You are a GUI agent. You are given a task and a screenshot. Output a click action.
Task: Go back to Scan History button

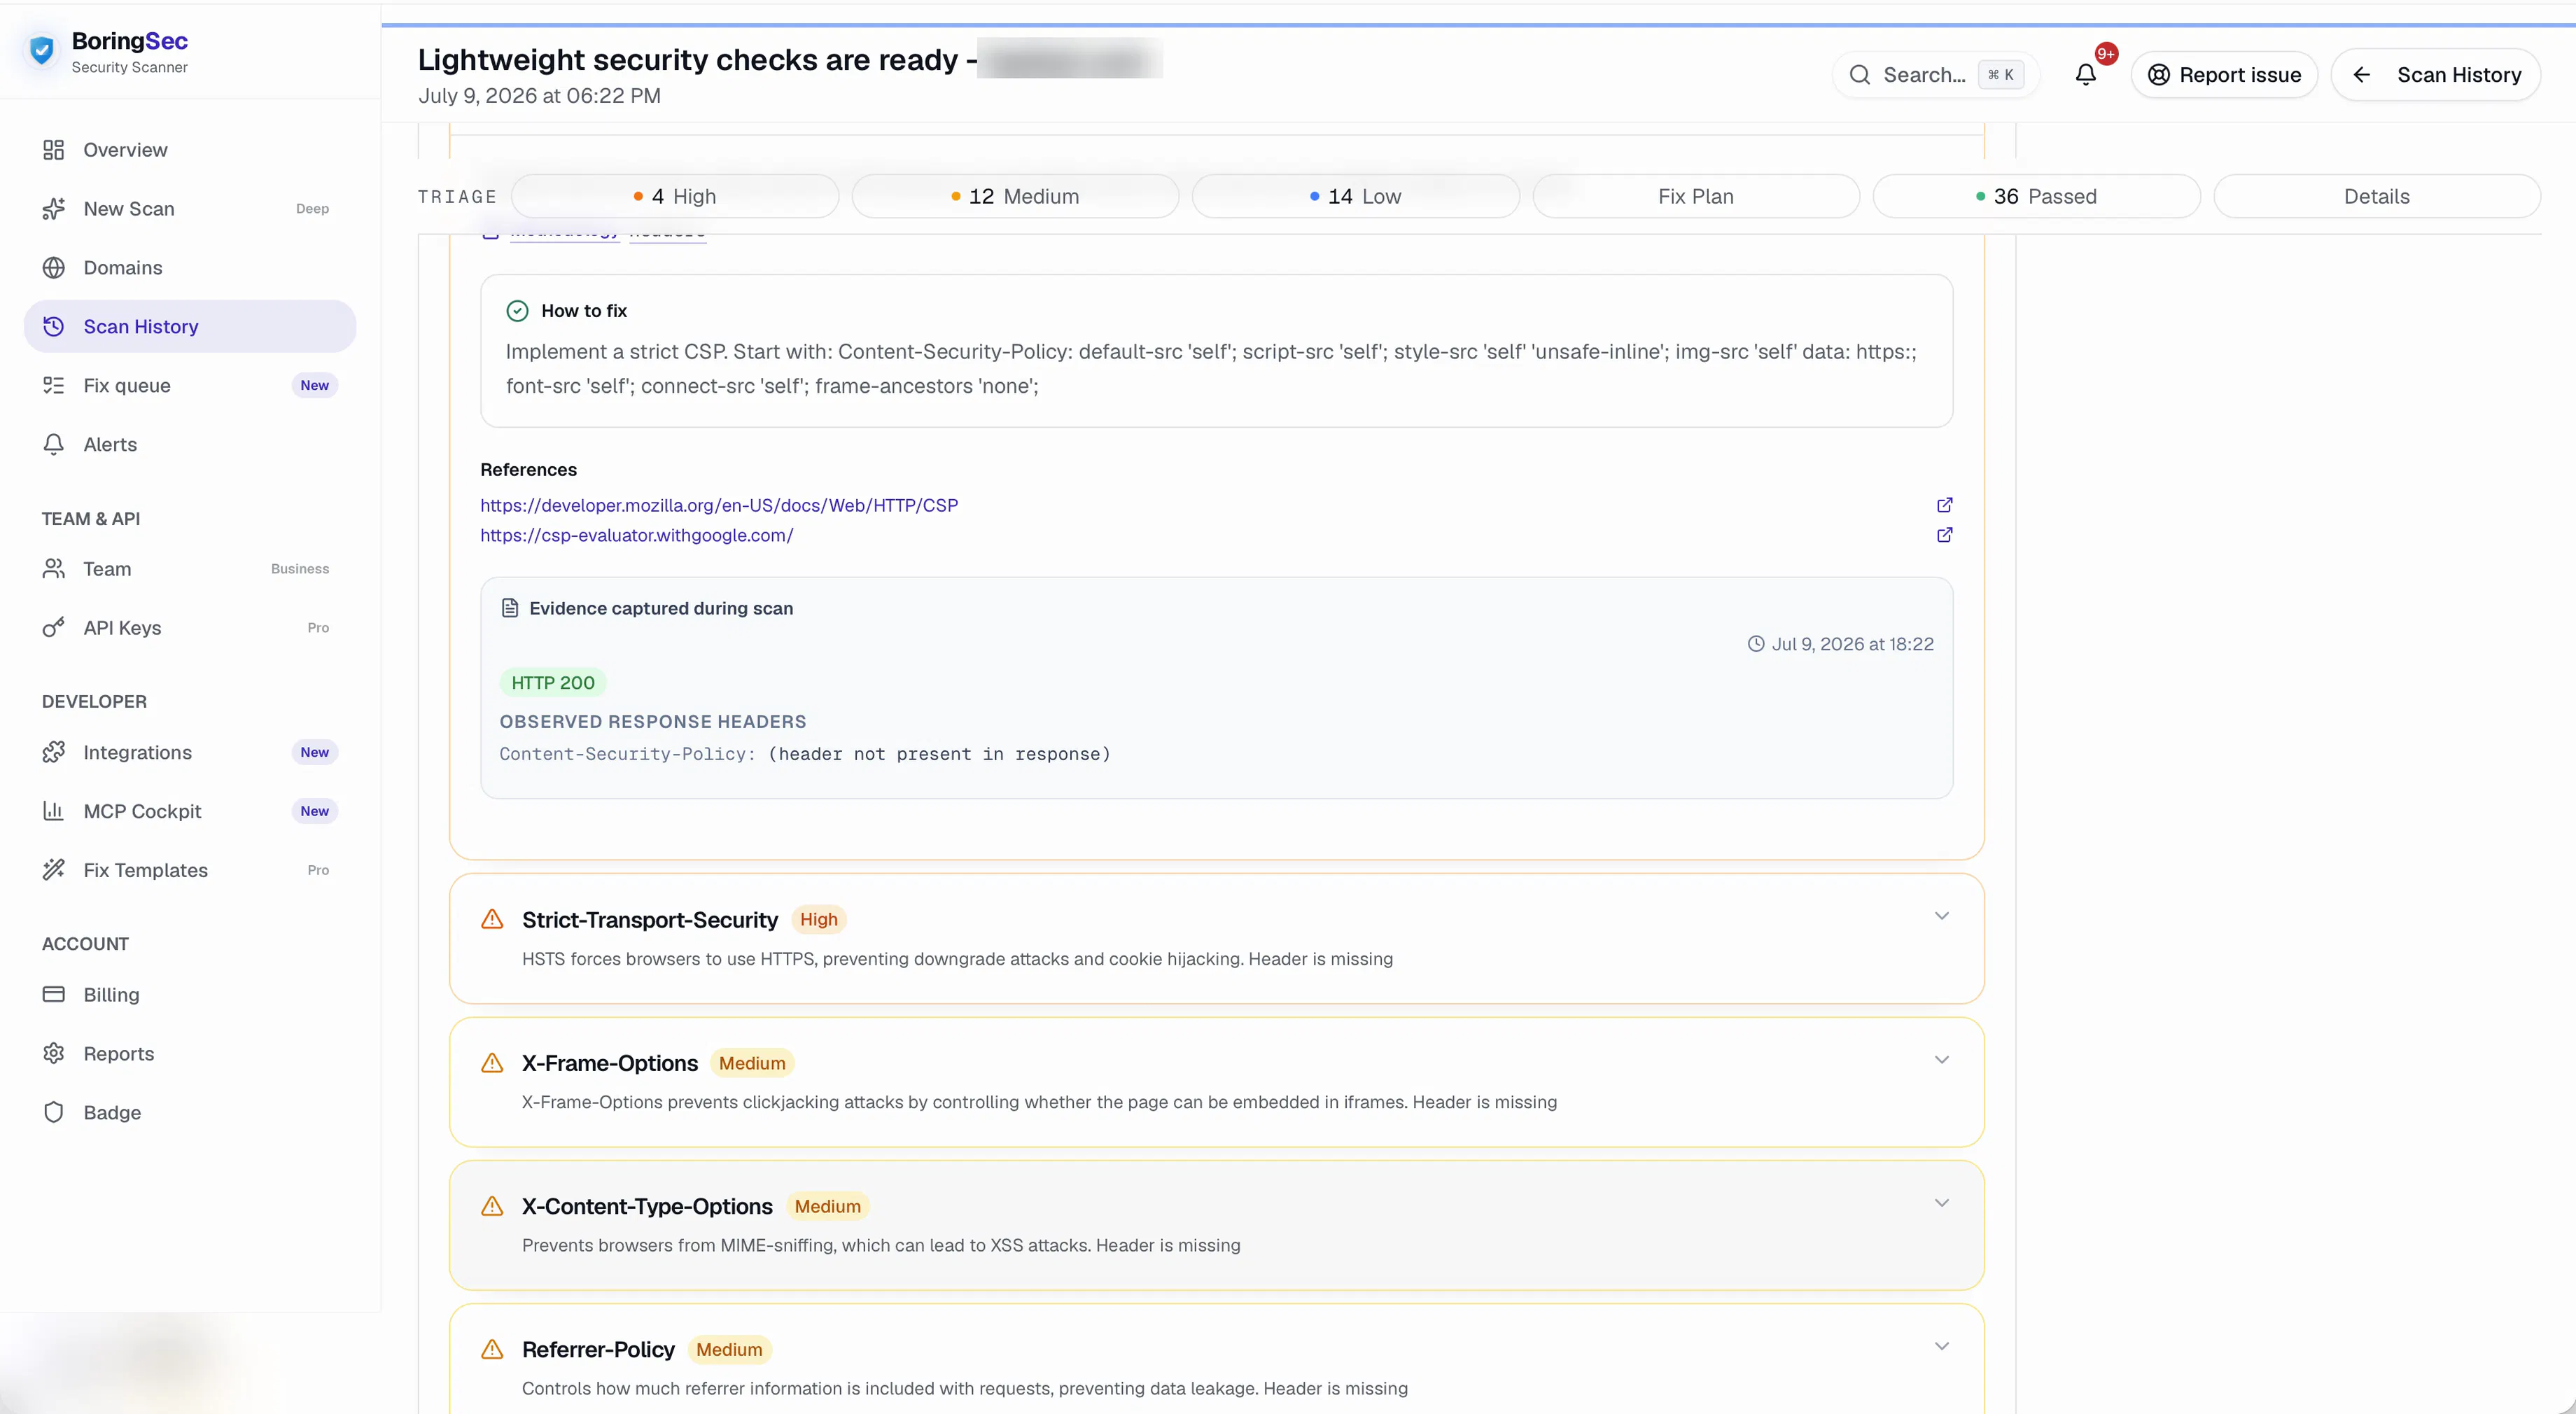pyautogui.click(x=2436, y=75)
